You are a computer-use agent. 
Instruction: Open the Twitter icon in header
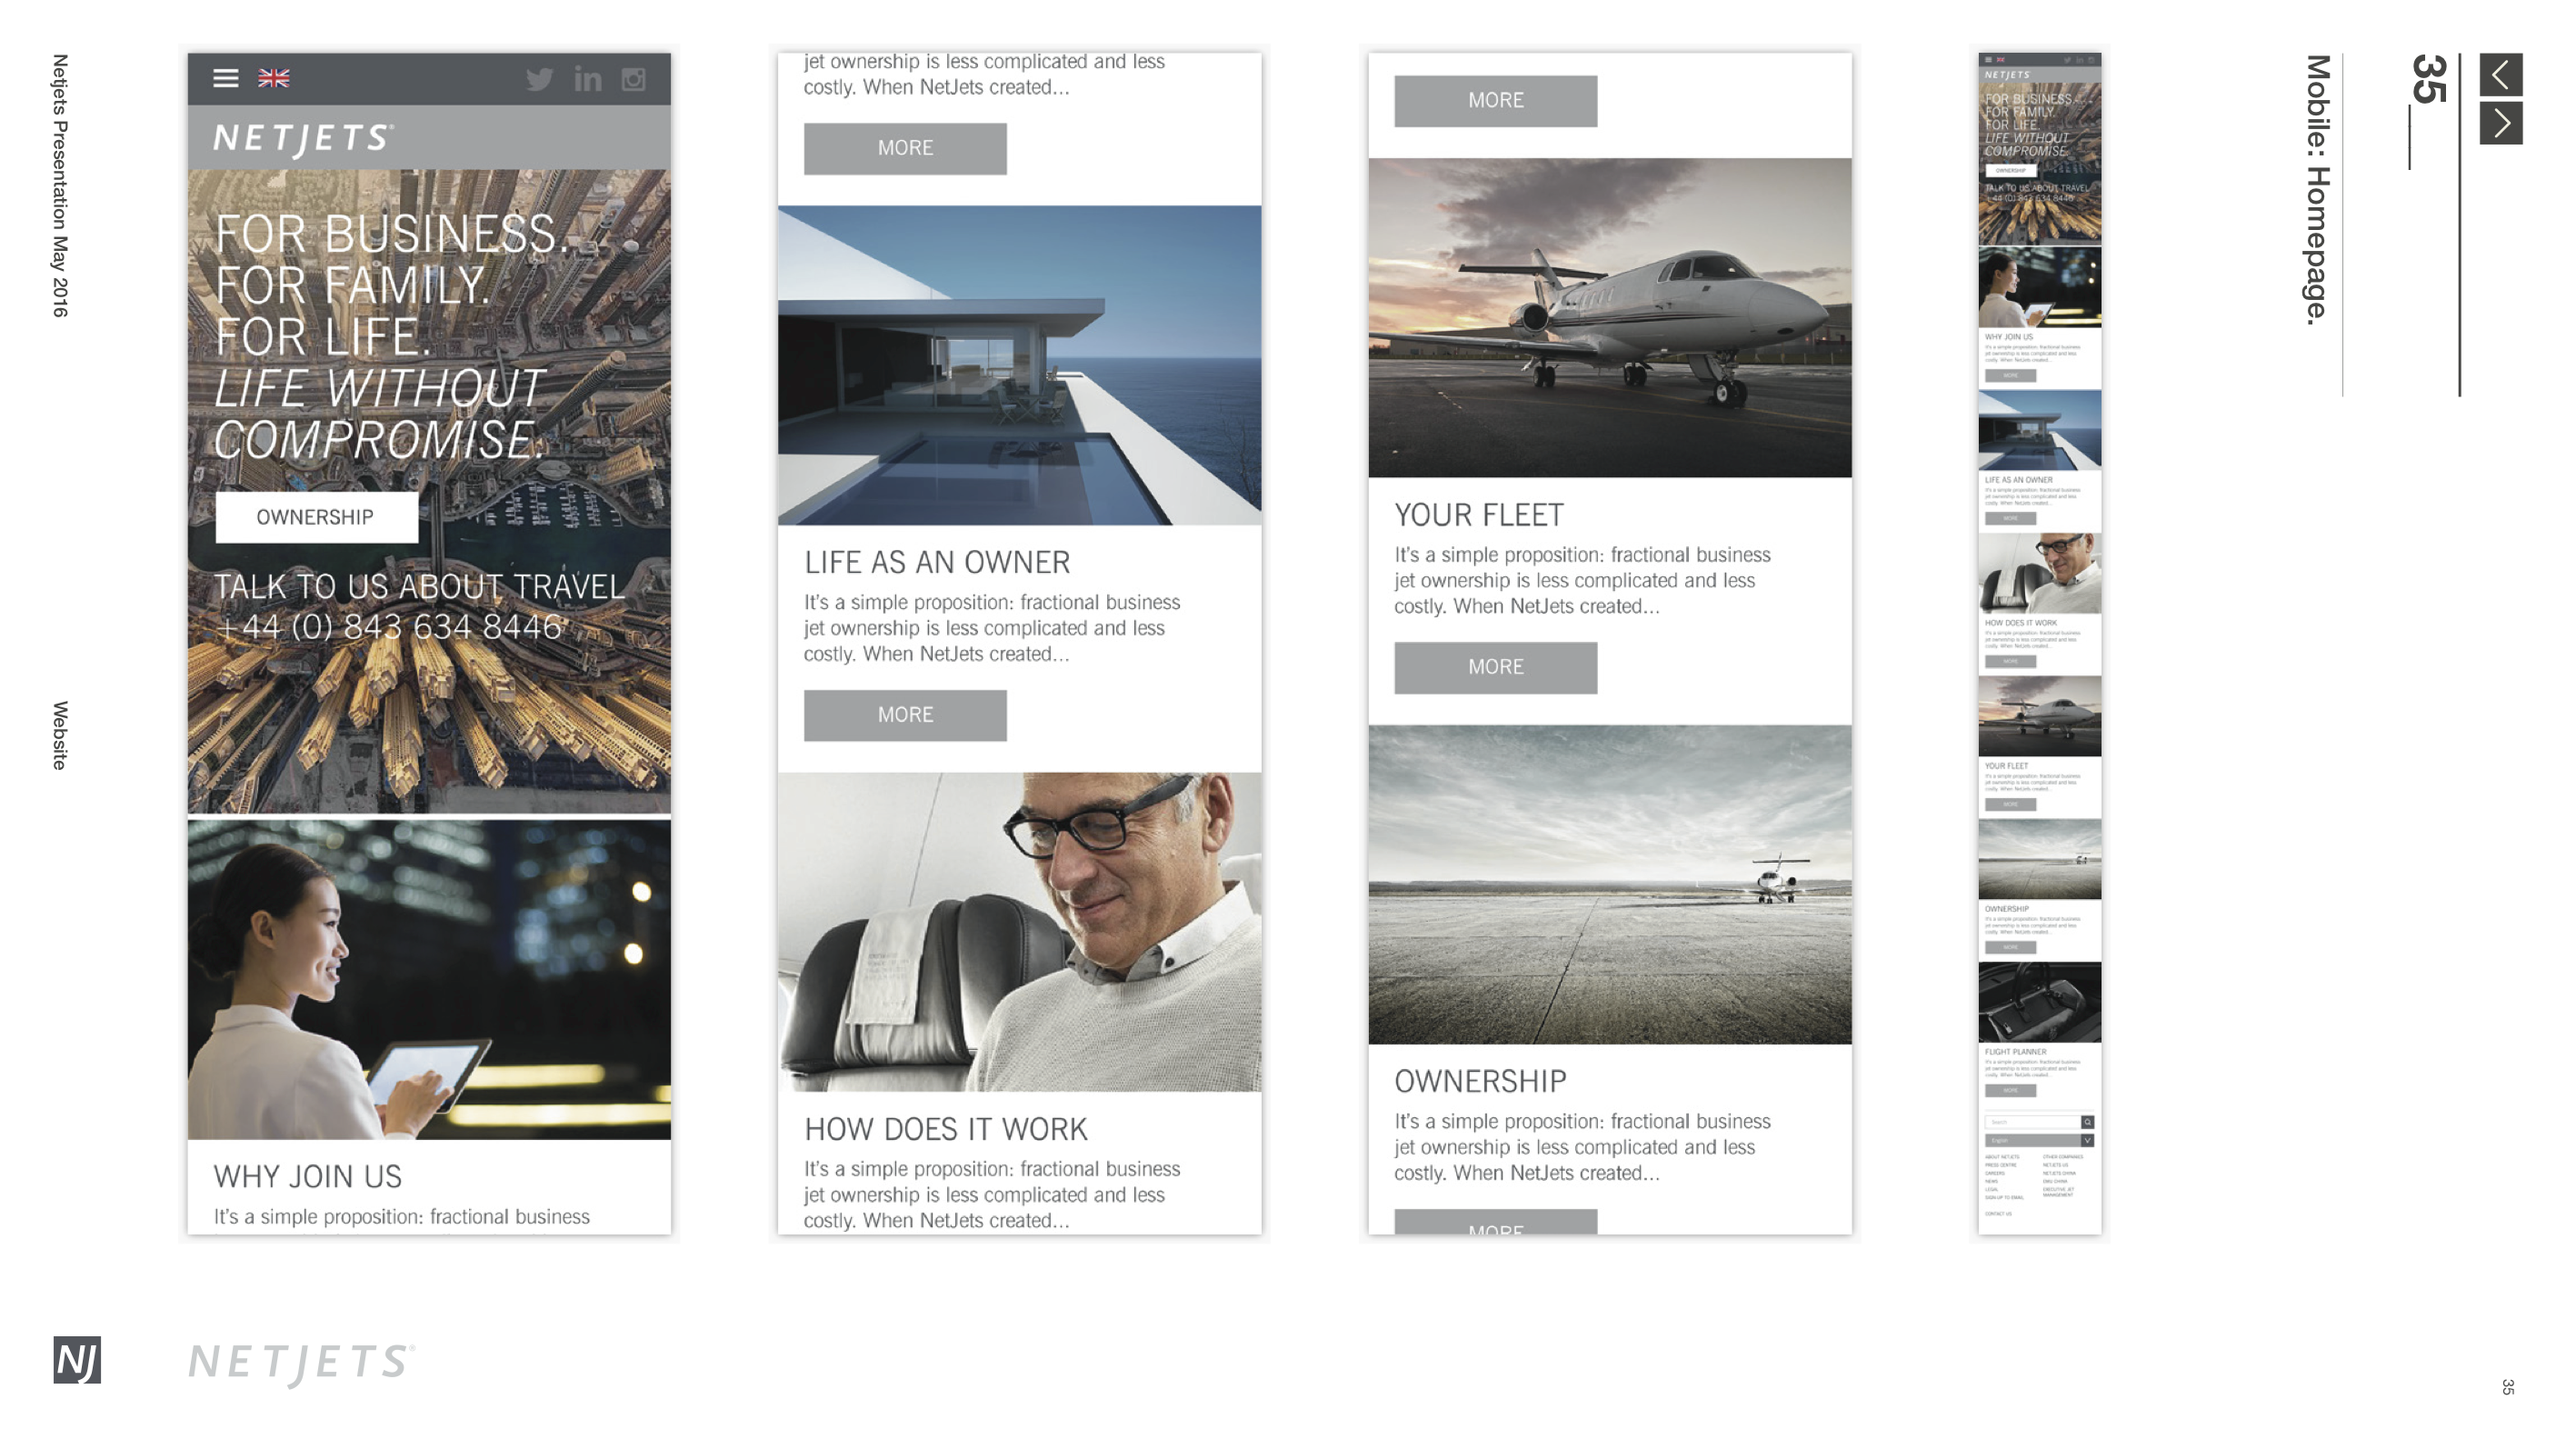[x=539, y=79]
